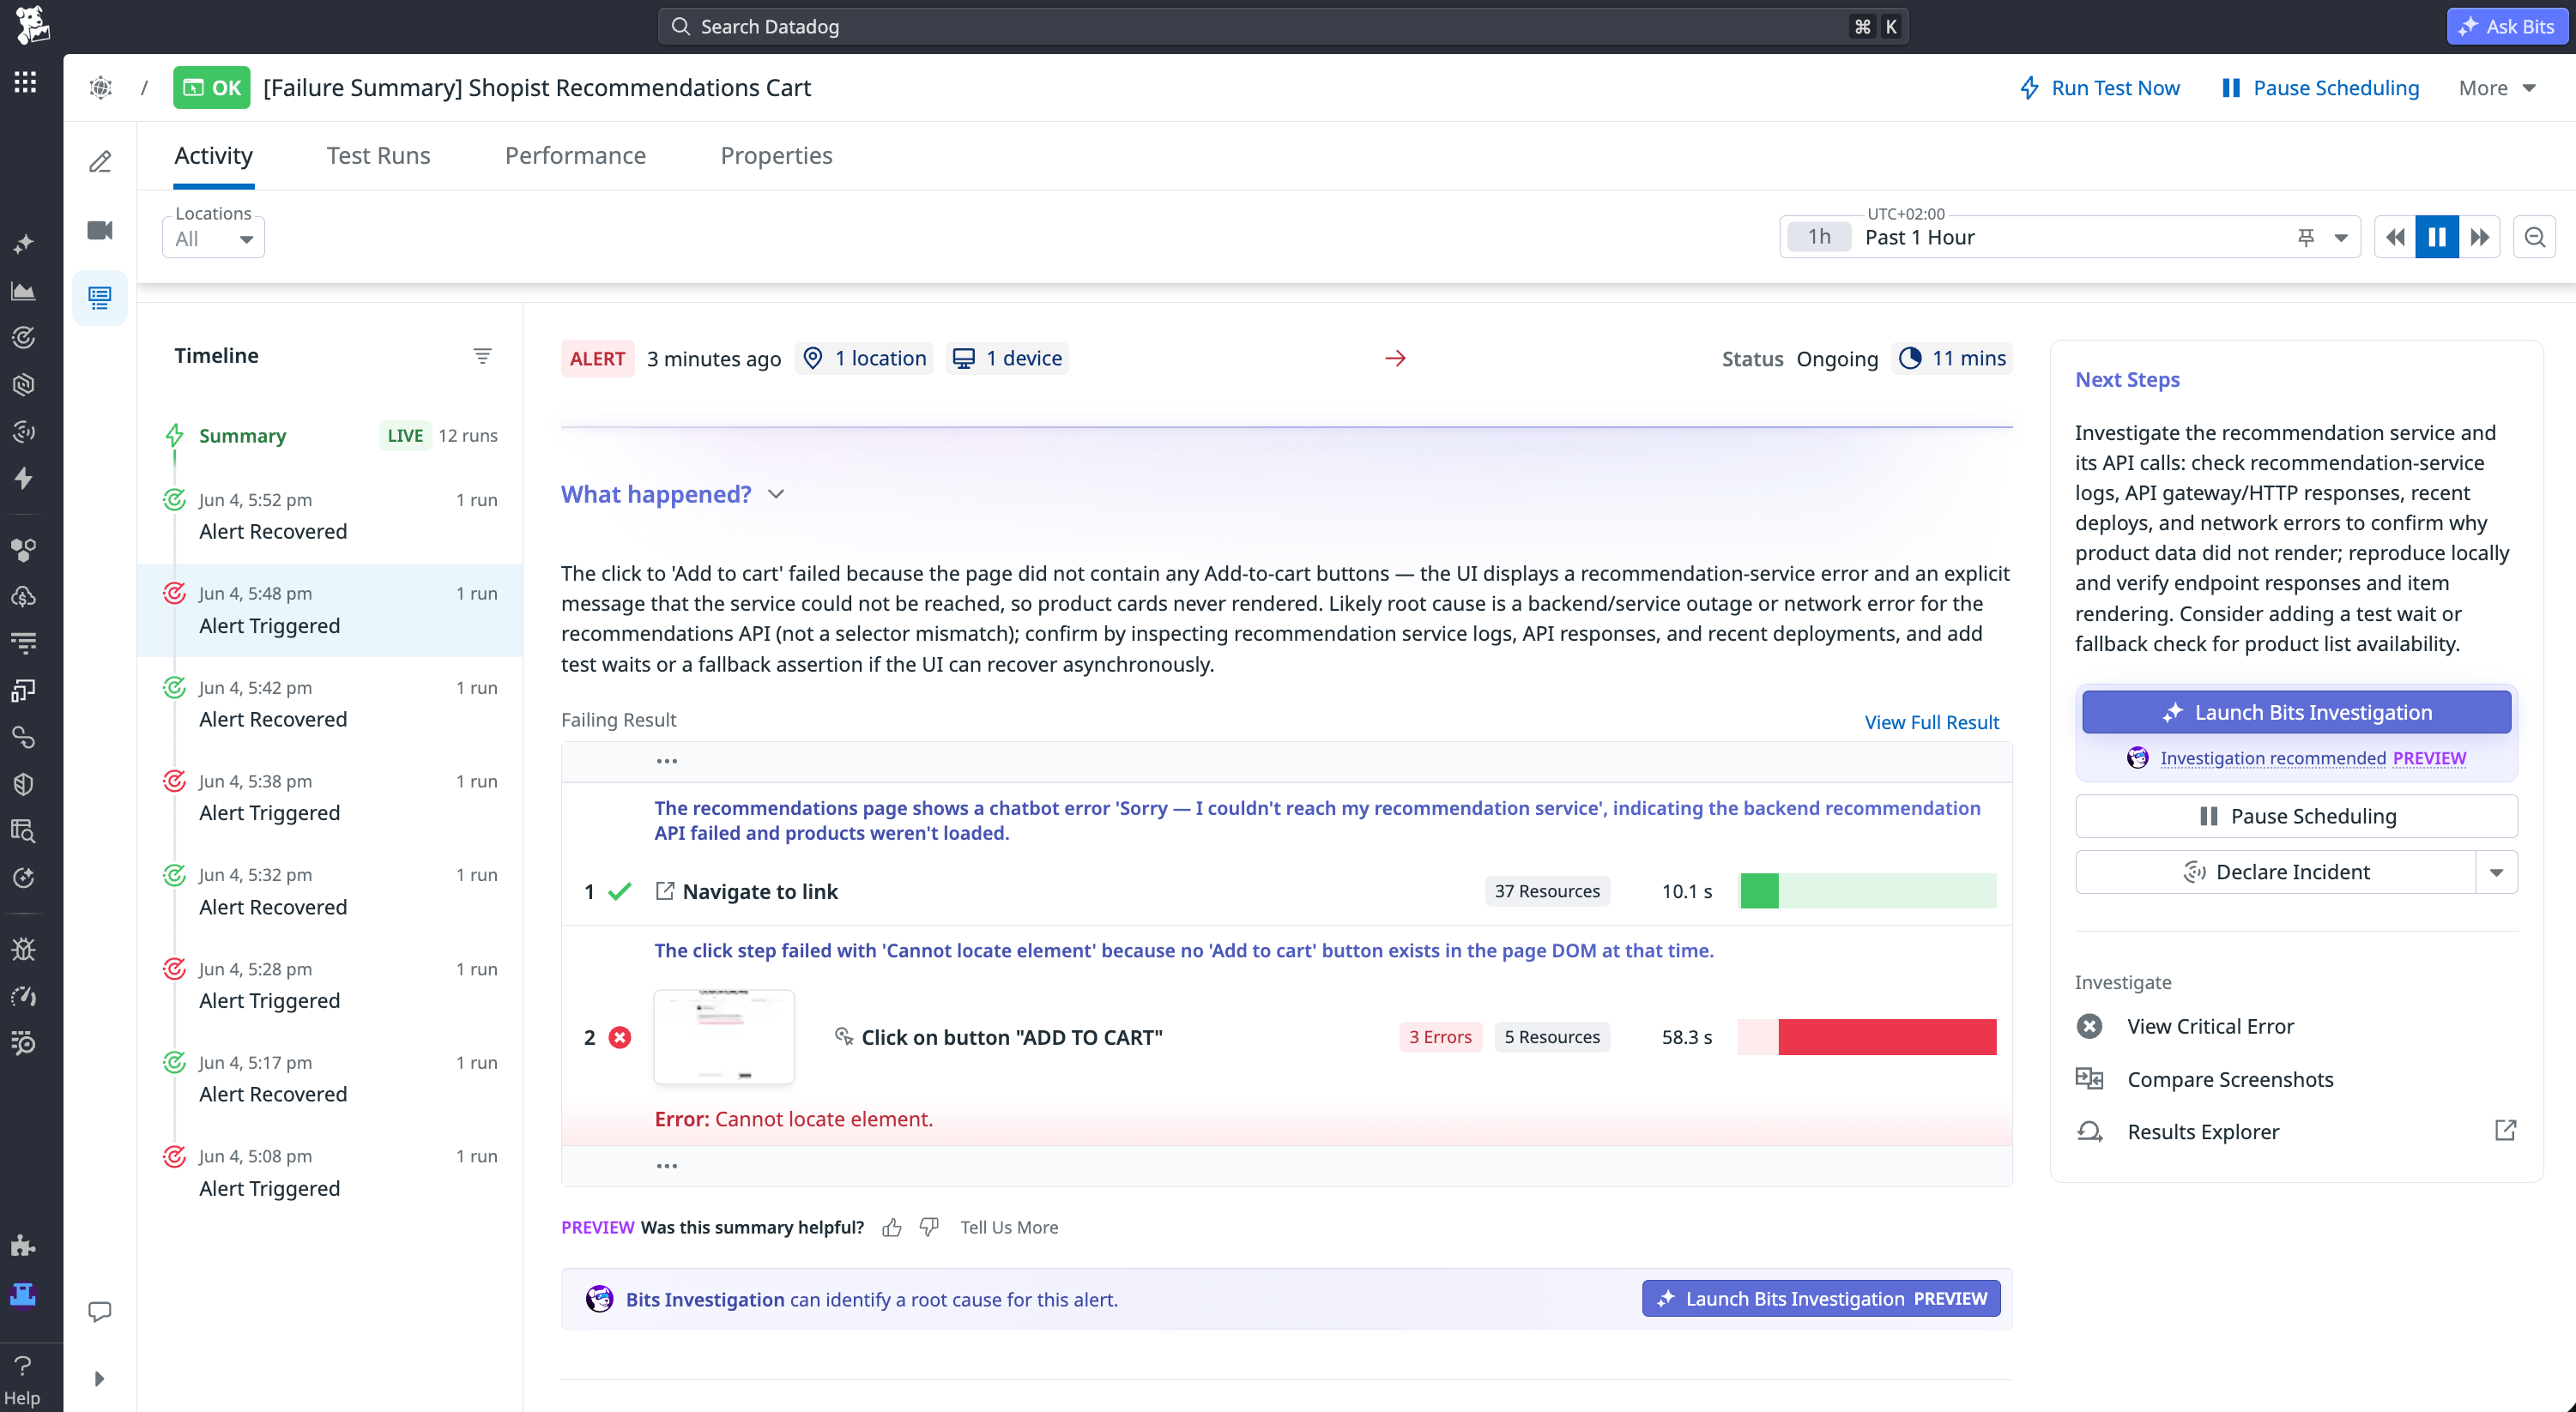Open Declare Incident dropdown arrow

[x=2496, y=872]
